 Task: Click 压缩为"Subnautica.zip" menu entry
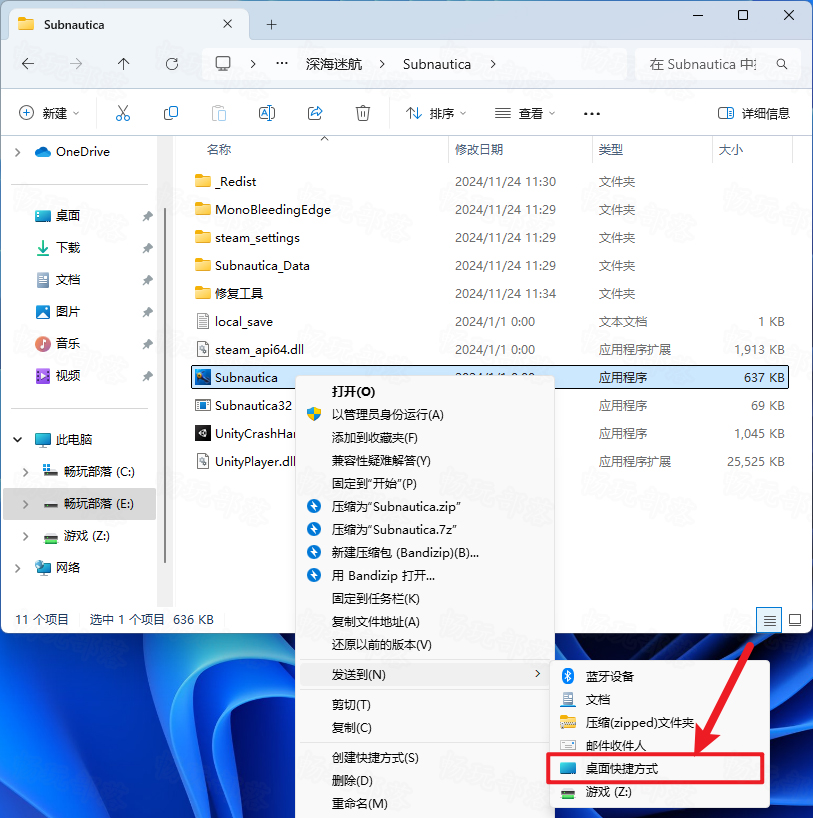coord(425,507)
